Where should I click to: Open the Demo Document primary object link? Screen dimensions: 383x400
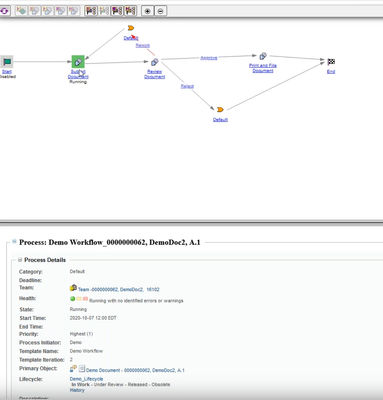135,370
